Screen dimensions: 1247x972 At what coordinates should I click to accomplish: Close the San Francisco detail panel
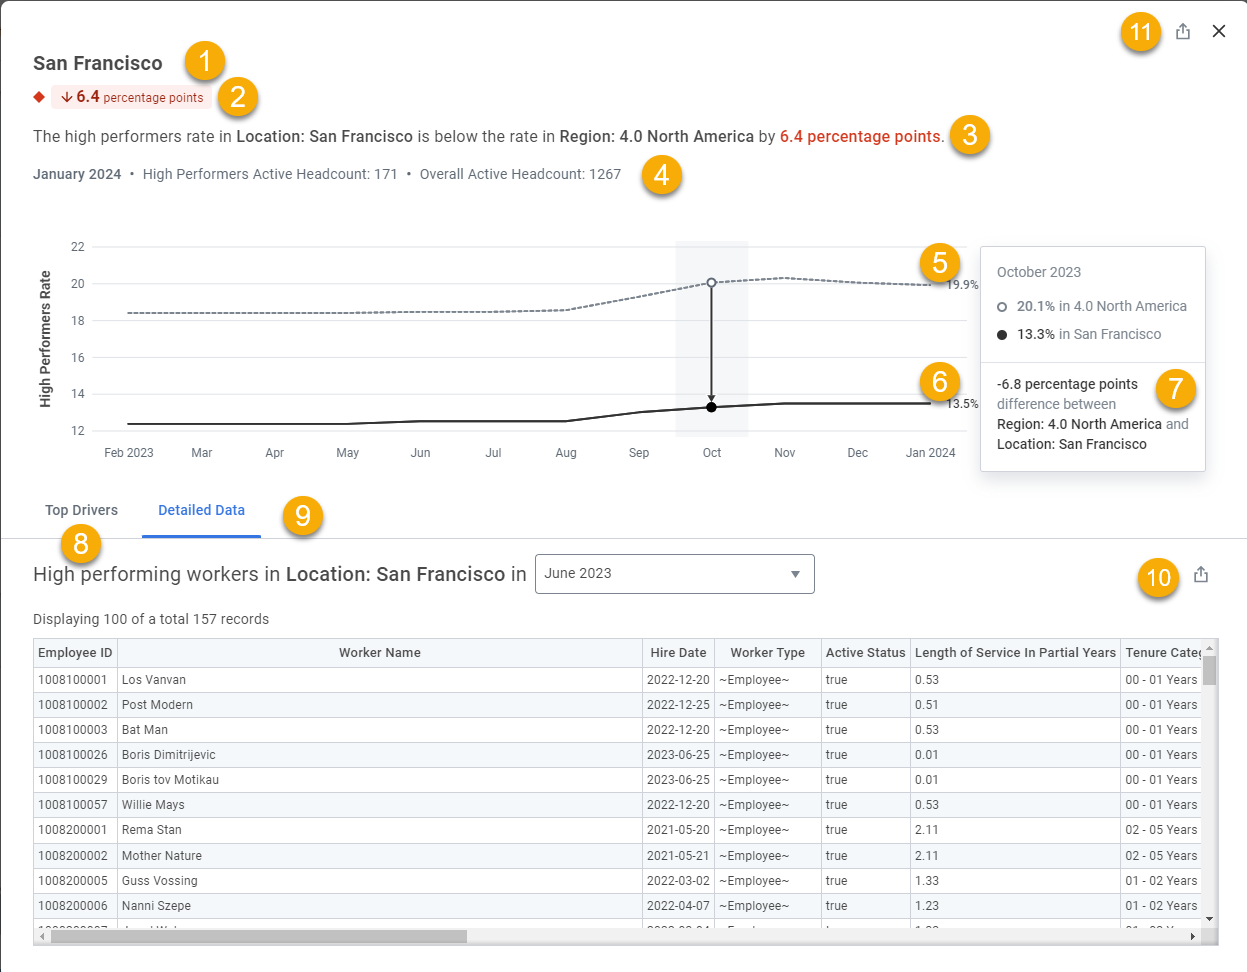point(1219,32)
